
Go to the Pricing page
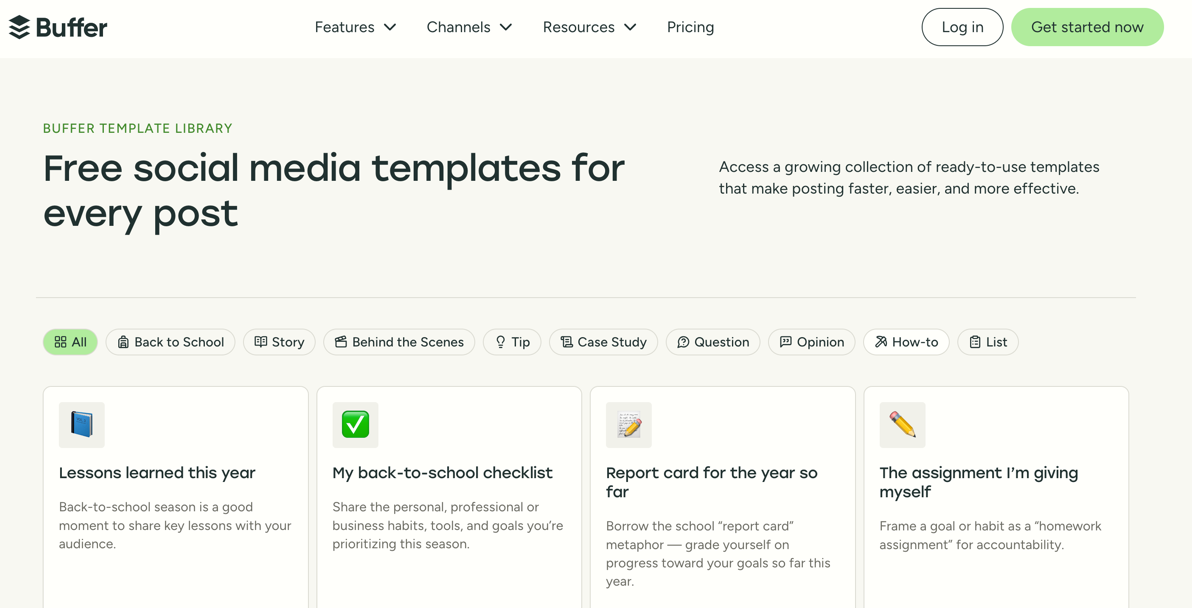pos(690,27)
